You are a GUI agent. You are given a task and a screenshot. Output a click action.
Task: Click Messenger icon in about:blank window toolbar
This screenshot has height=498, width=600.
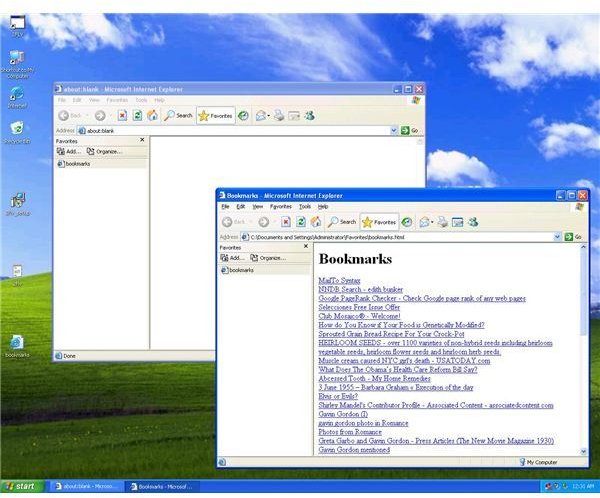[310, 116]
